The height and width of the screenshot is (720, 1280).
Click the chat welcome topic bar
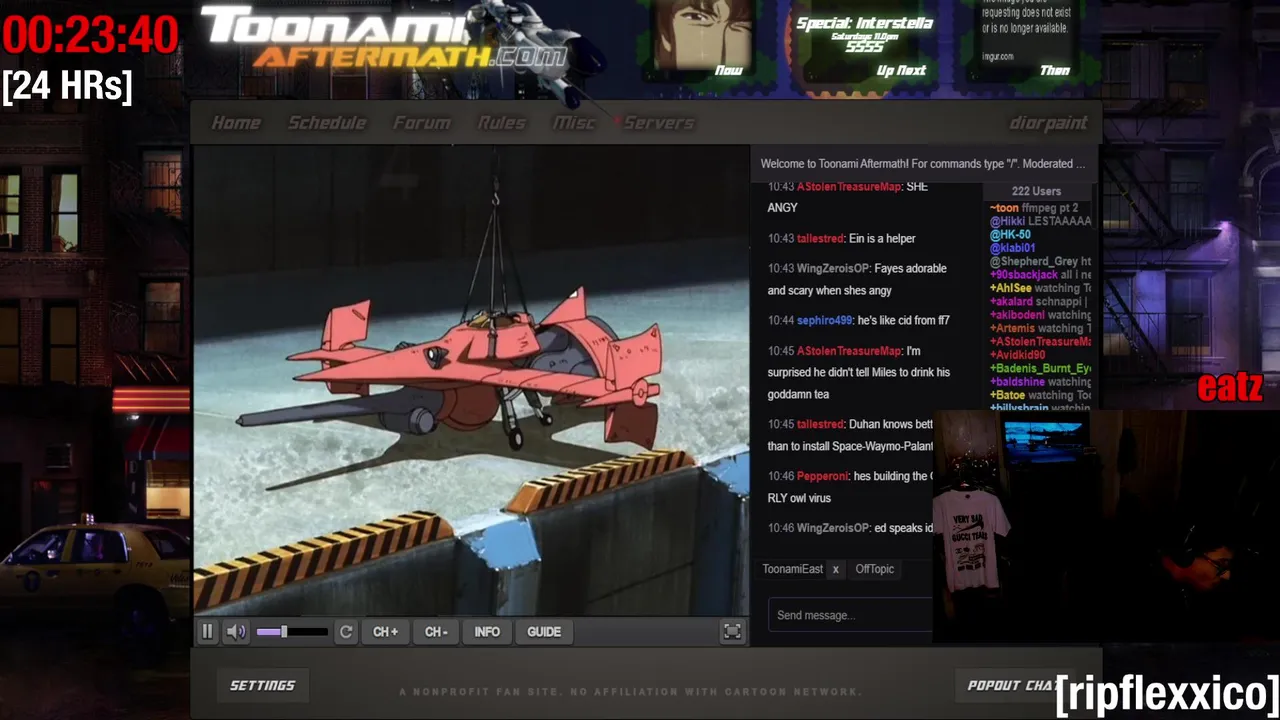pyautogui.click(x=923, y=164)
